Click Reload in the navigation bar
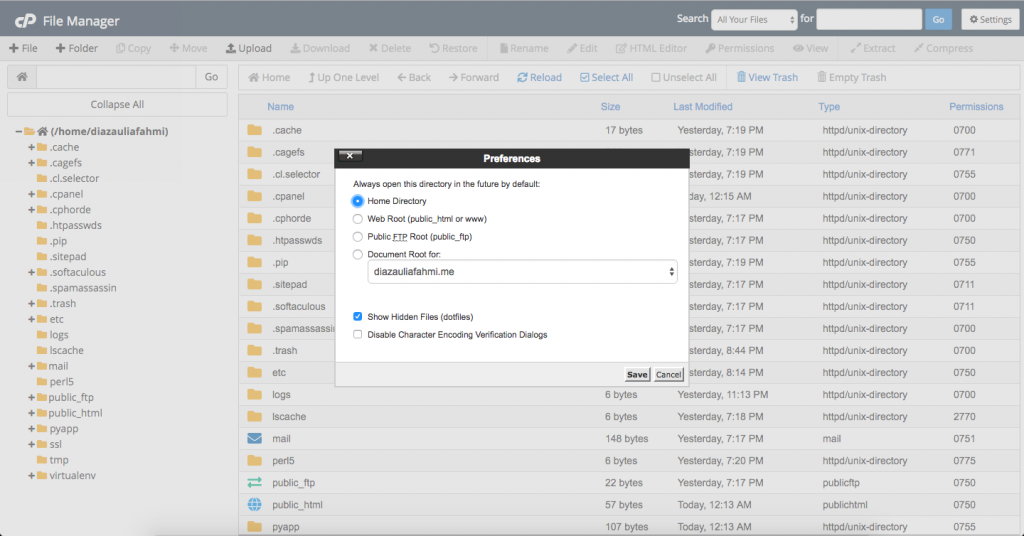 pyautogui.click(x=539, y=77)
